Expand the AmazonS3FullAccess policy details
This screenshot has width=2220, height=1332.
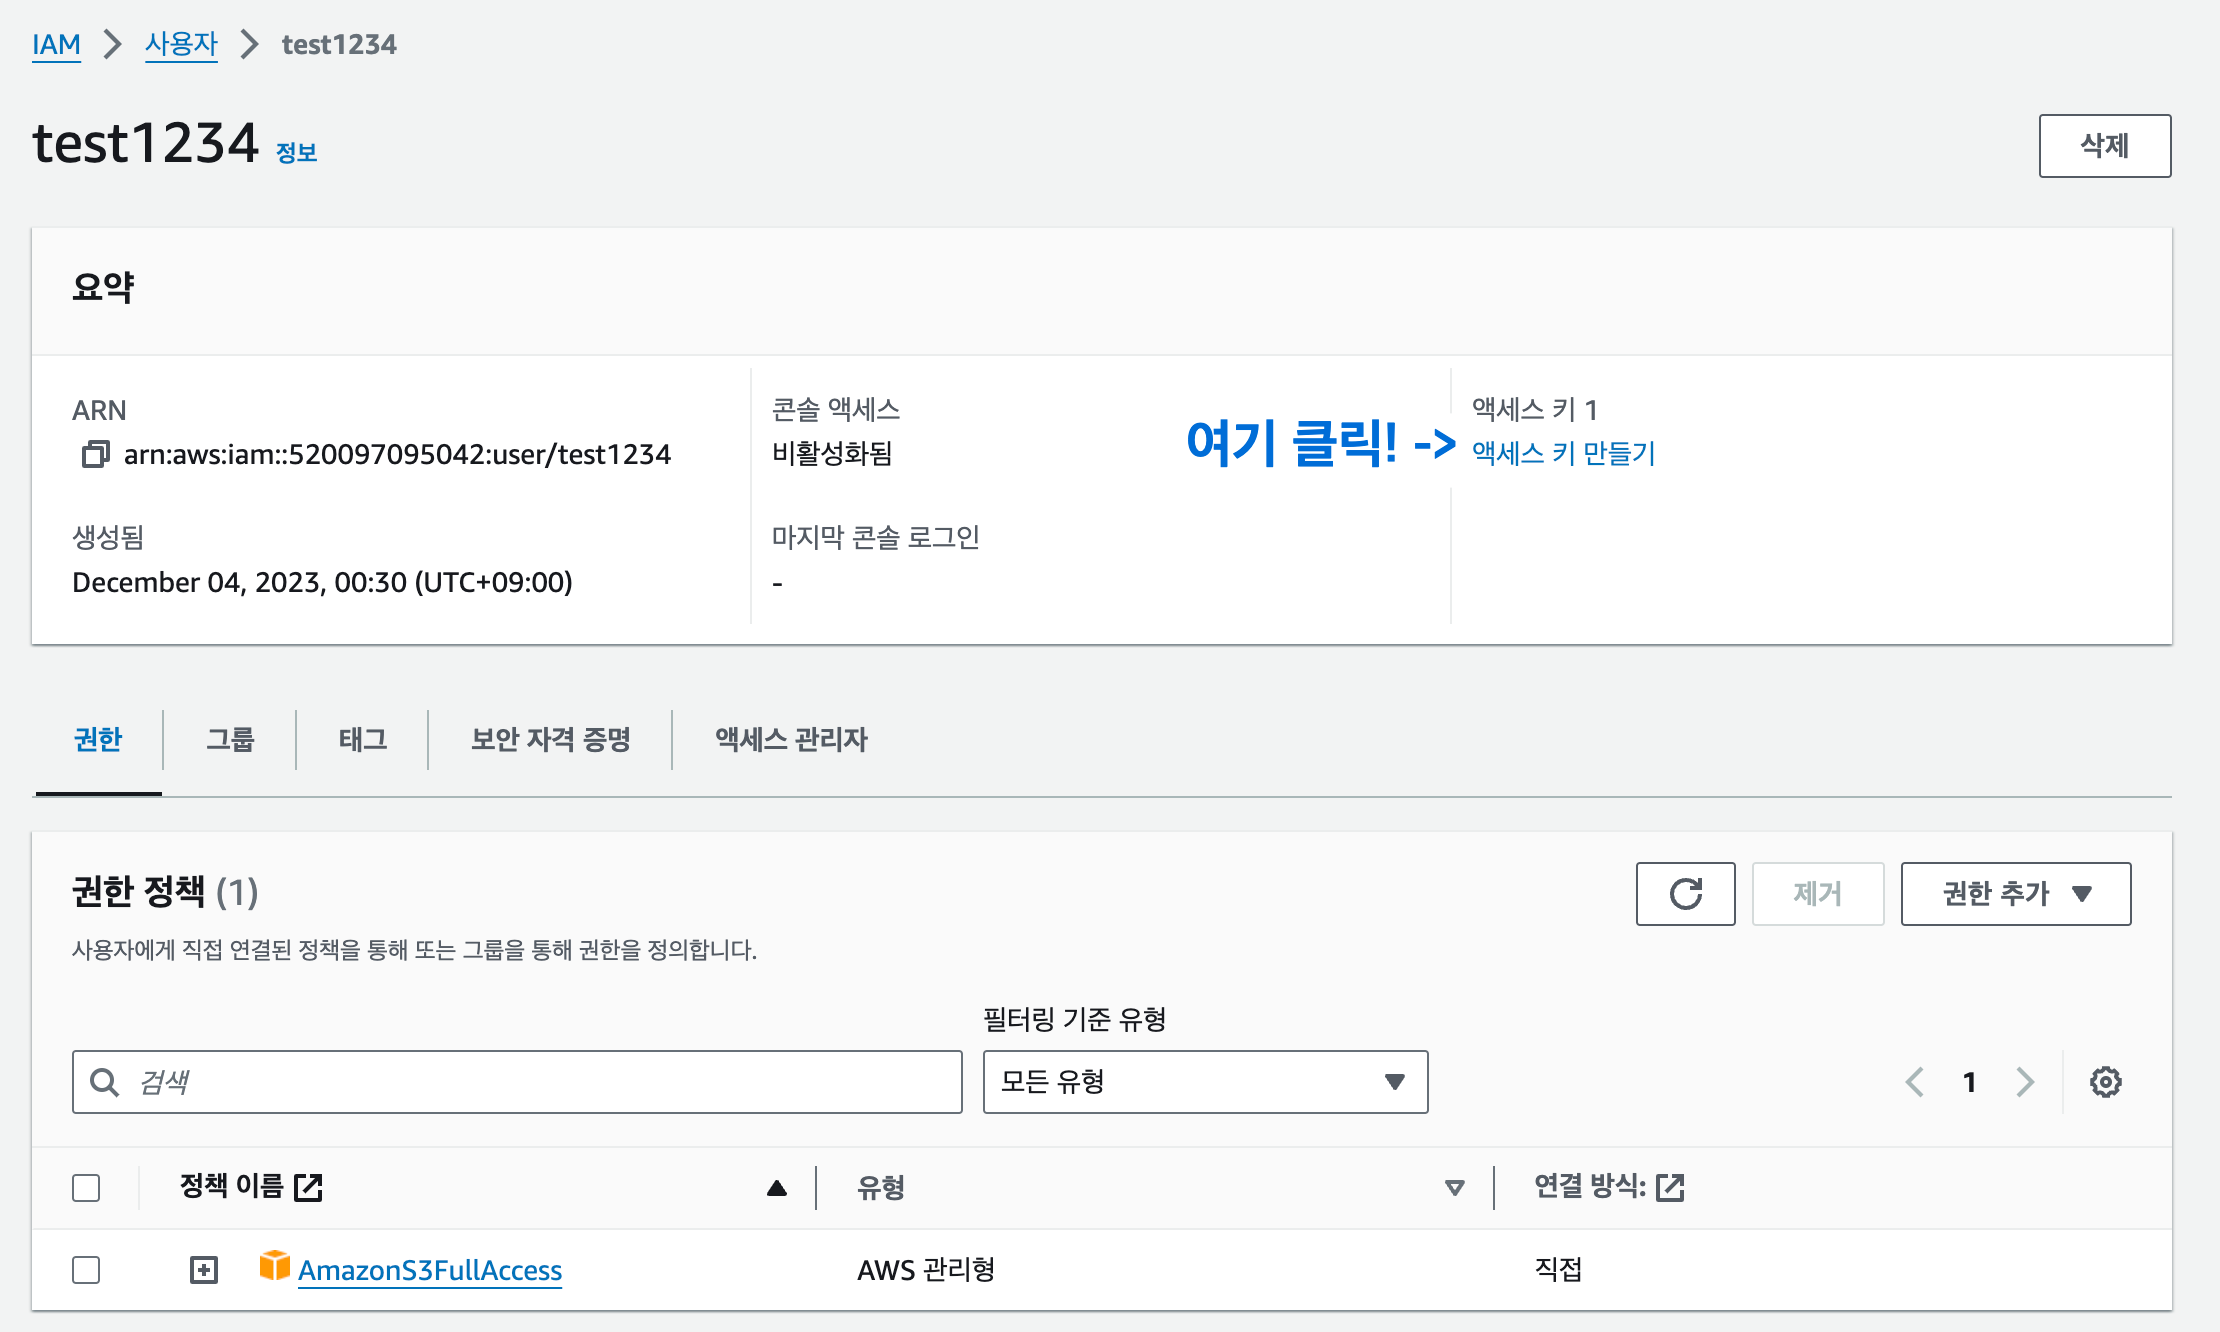point(204,1270)
